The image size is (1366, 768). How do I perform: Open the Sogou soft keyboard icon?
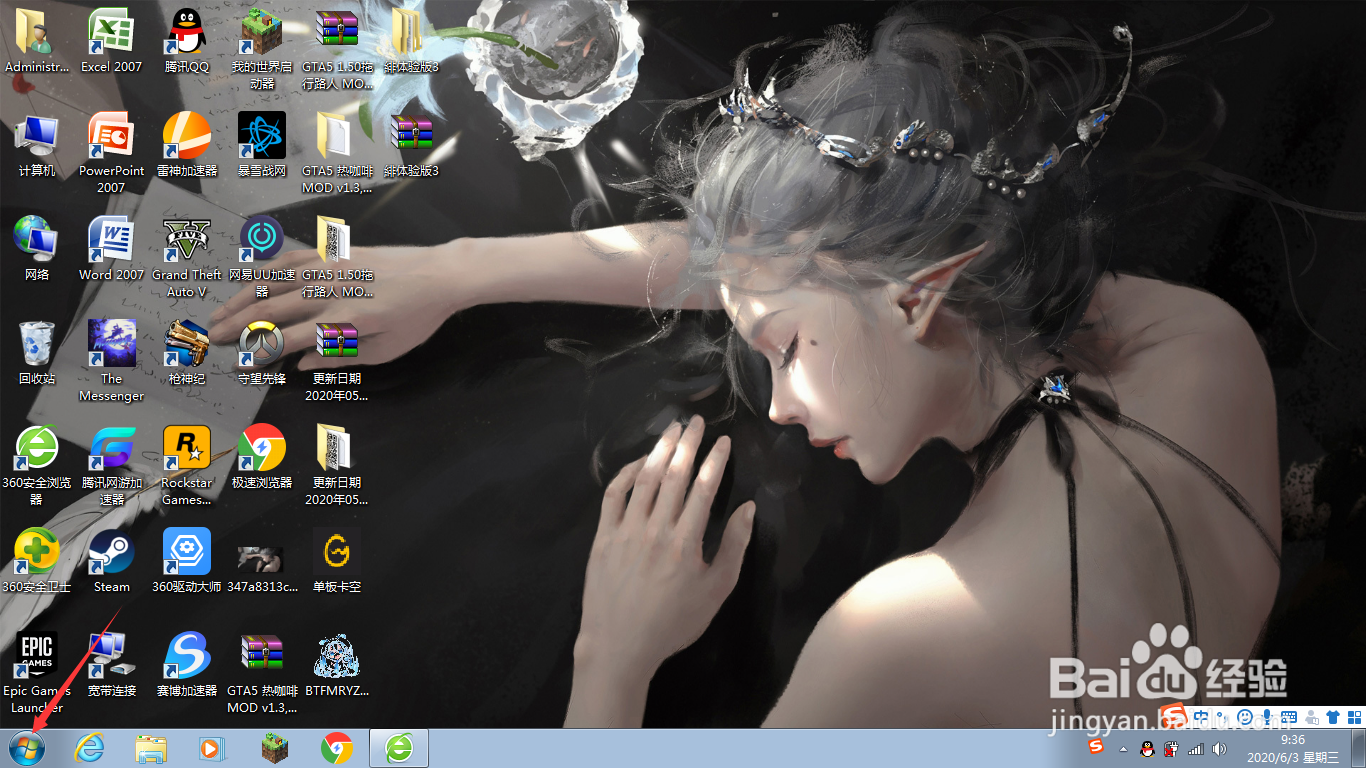click(1289, 716)
